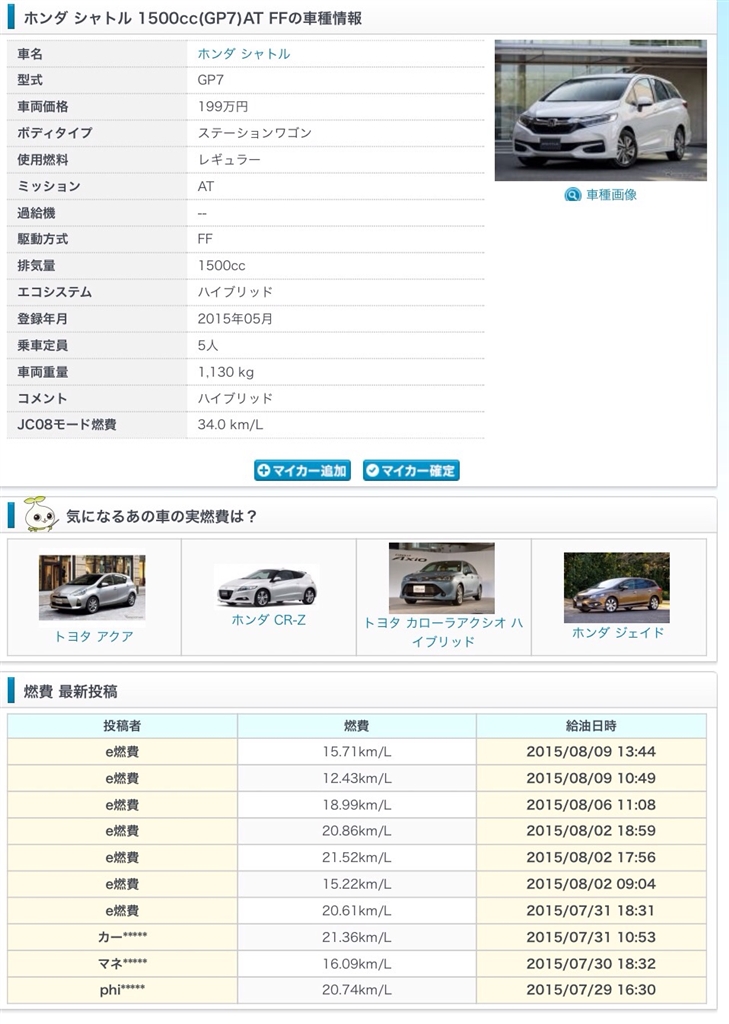729x1024 pixels.
Task: Open the ホンダ CR-Z link
Action: click(268, 620)
